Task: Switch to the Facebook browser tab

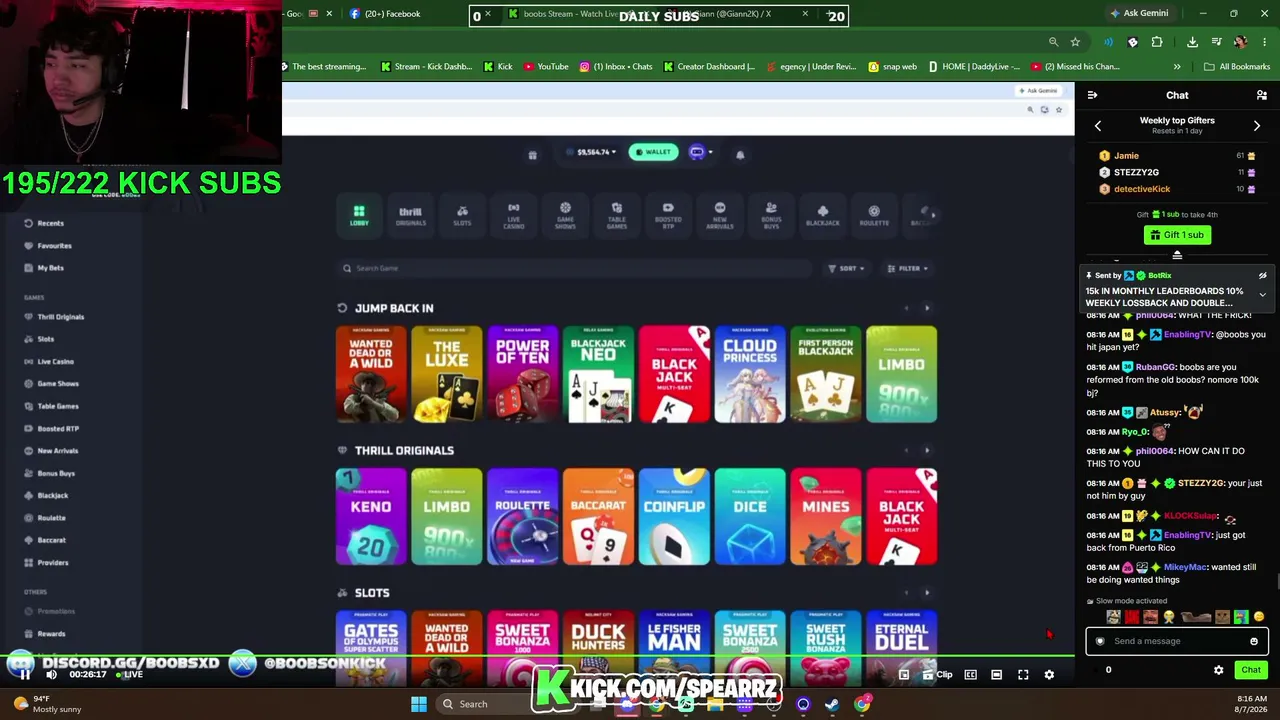Action: click(x=385, y=14)
